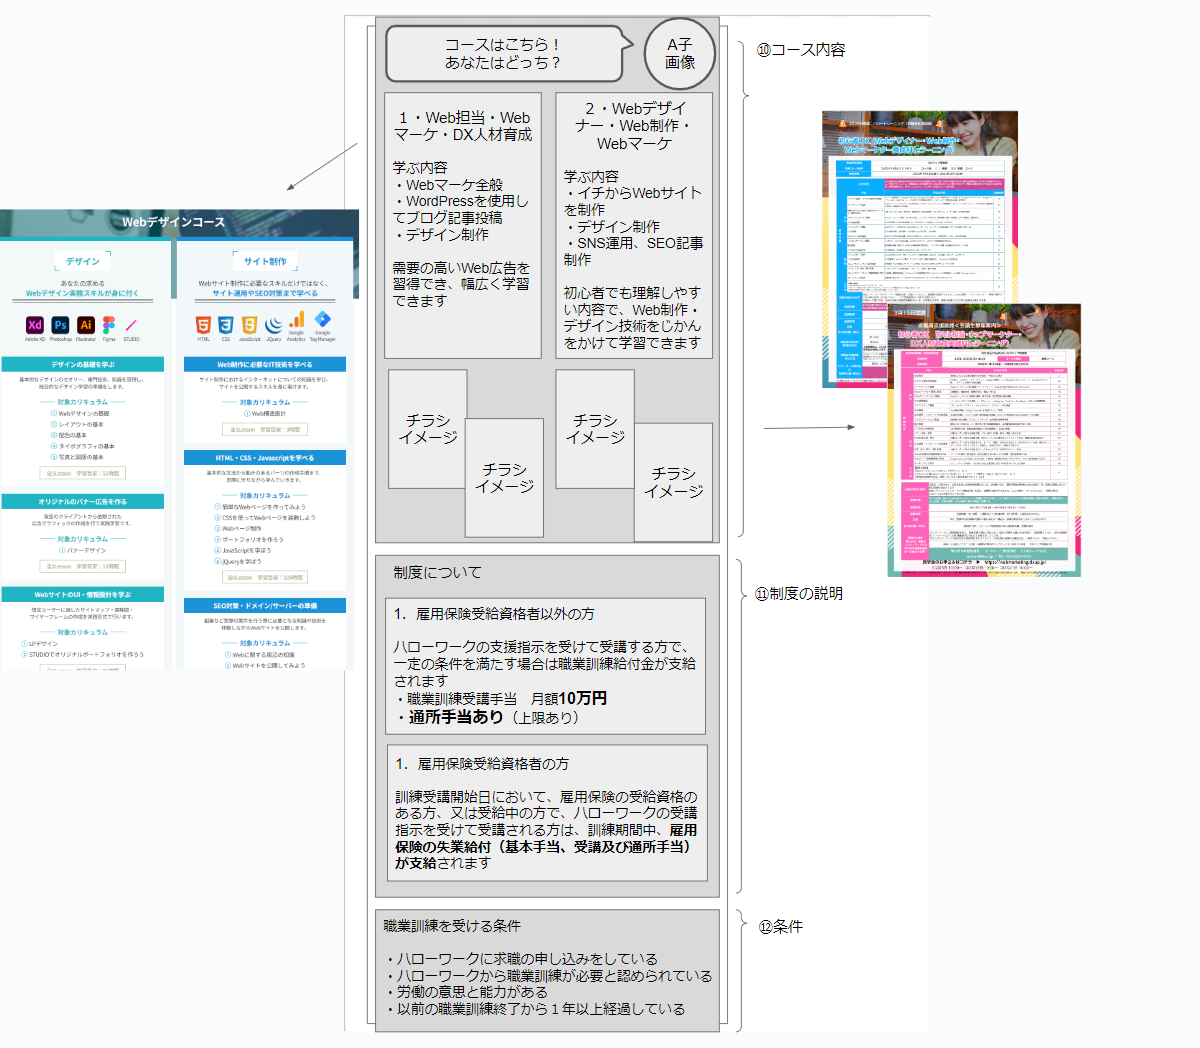Select the デザイン tab label
The height and width of the screenshot is (1048, 1200).
(x=83, y=262)
